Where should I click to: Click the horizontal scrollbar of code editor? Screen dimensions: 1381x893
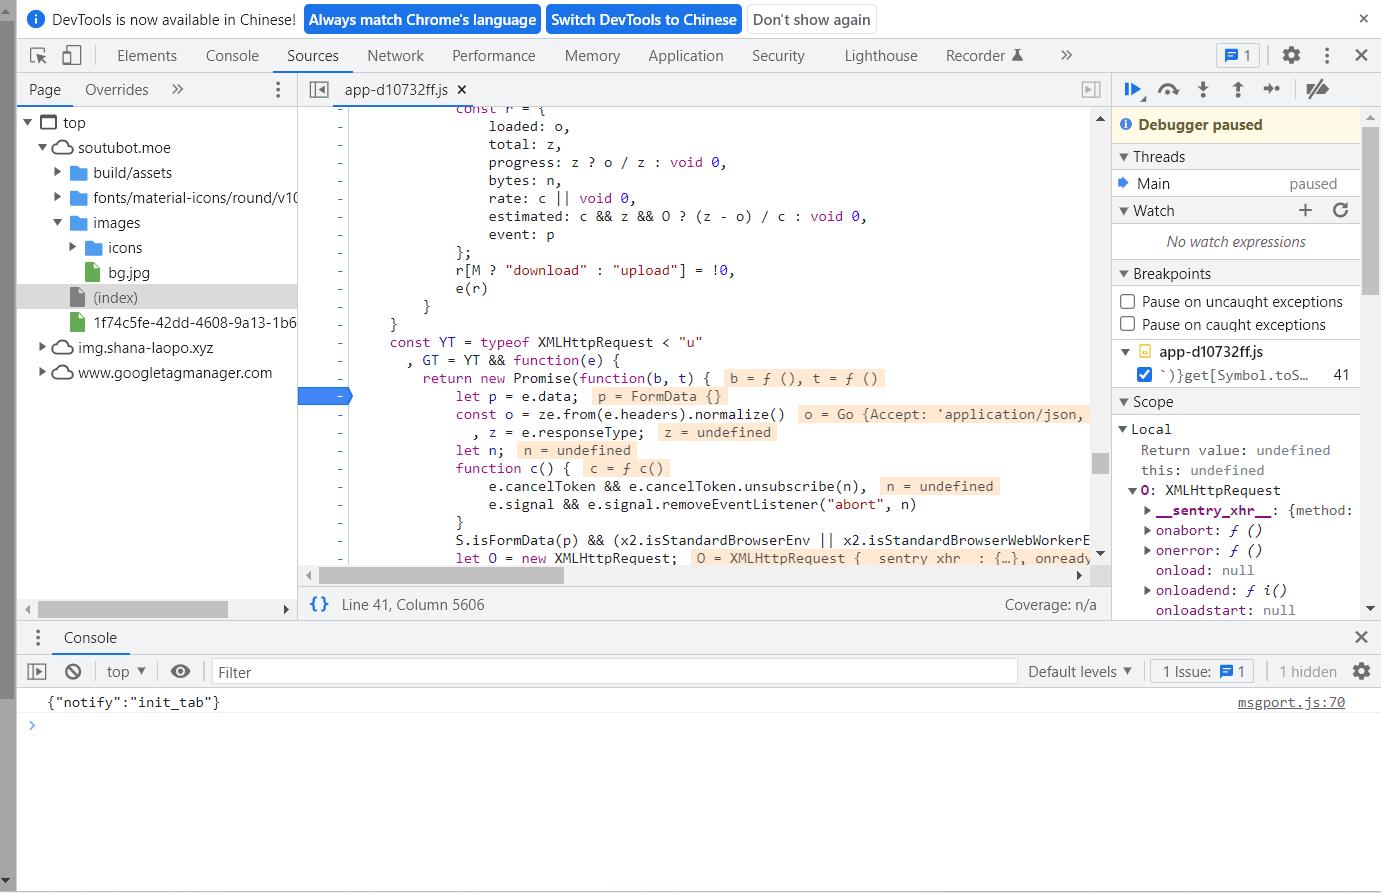(441, 575)
